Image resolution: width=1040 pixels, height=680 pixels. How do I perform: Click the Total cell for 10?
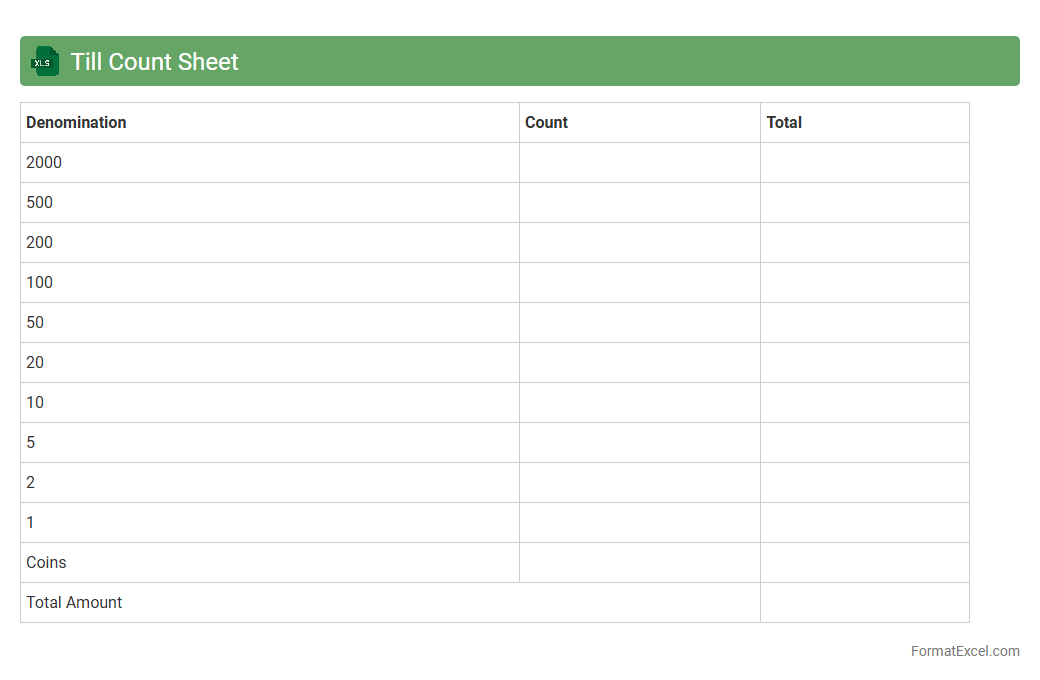click(x=864, y=402)
